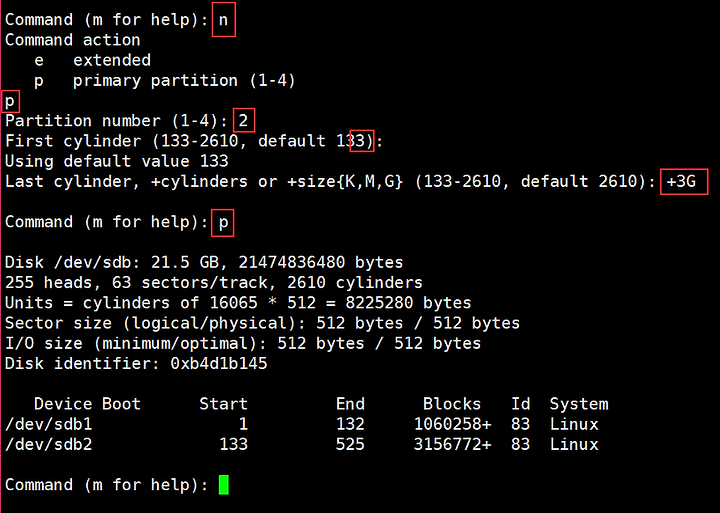
Task: Click the Blocks value 1060258+
Action: 452,424
